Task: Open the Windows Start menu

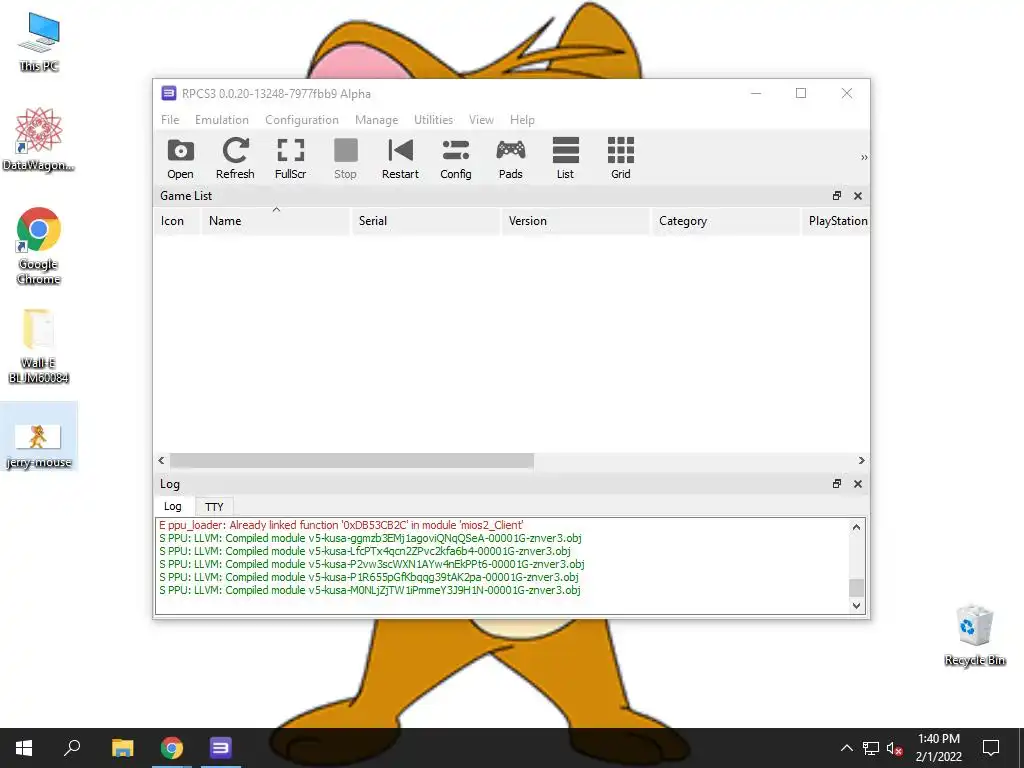Action: [24, 748]
